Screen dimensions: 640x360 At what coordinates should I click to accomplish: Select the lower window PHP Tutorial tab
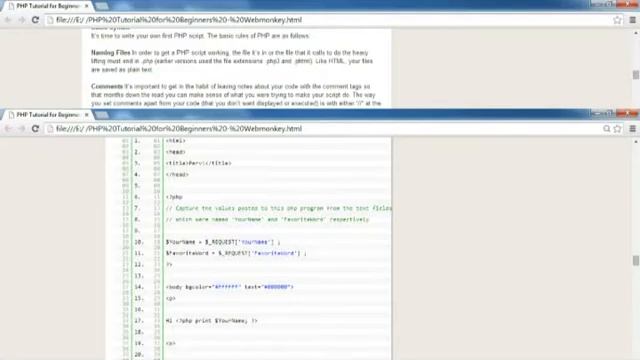coord(47,115)
